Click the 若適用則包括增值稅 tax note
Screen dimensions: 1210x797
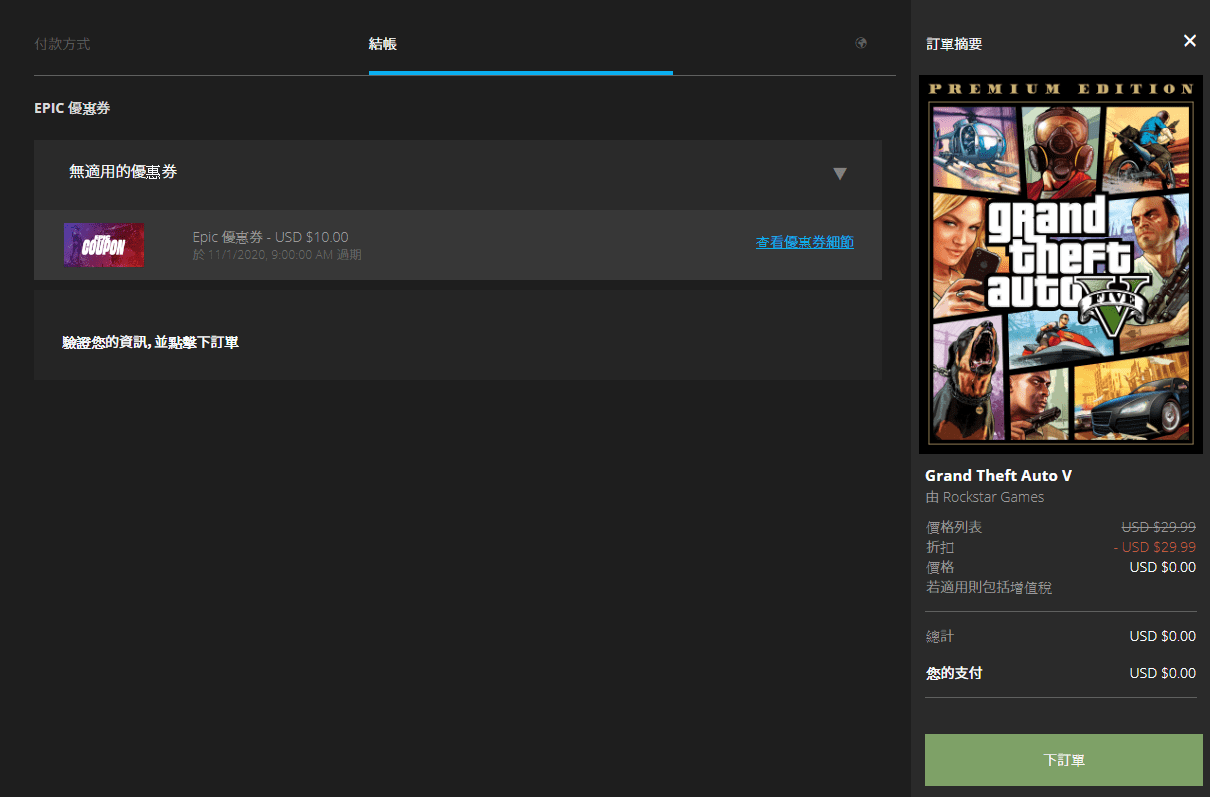[x=989, y=588]
